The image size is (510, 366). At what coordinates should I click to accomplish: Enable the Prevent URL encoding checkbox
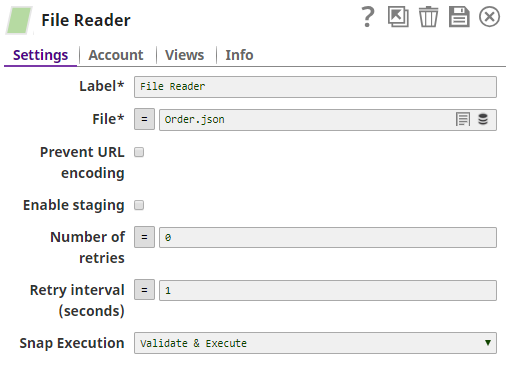point(139,152)
